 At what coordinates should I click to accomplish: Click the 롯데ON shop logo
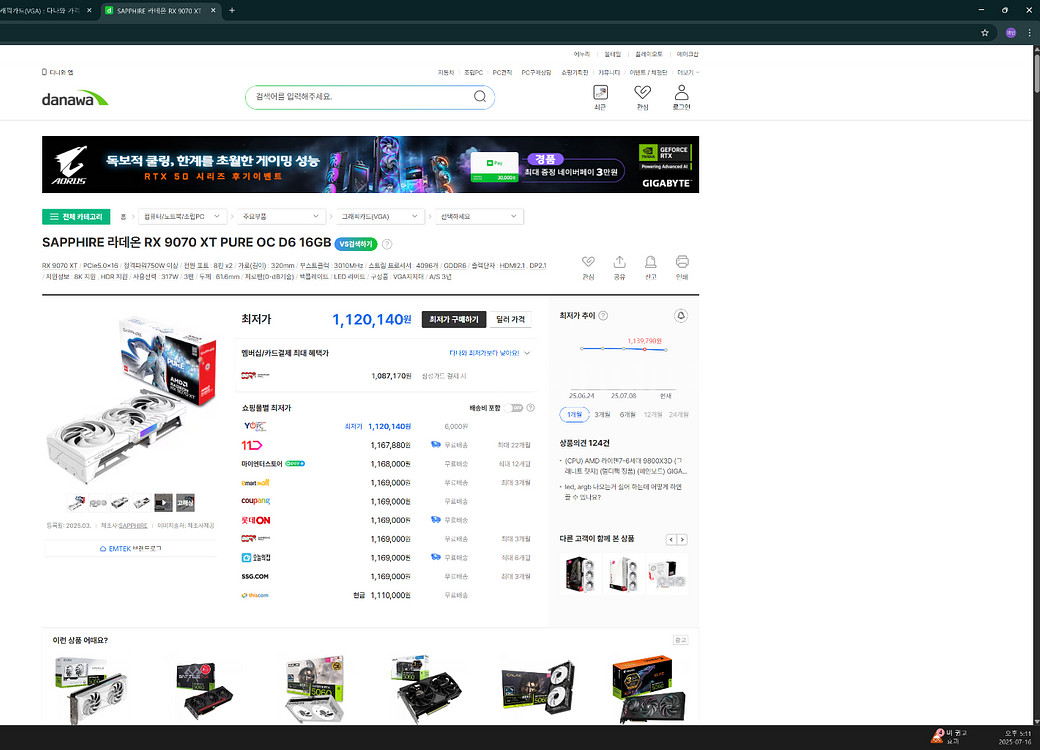click(x=255, y=520)
